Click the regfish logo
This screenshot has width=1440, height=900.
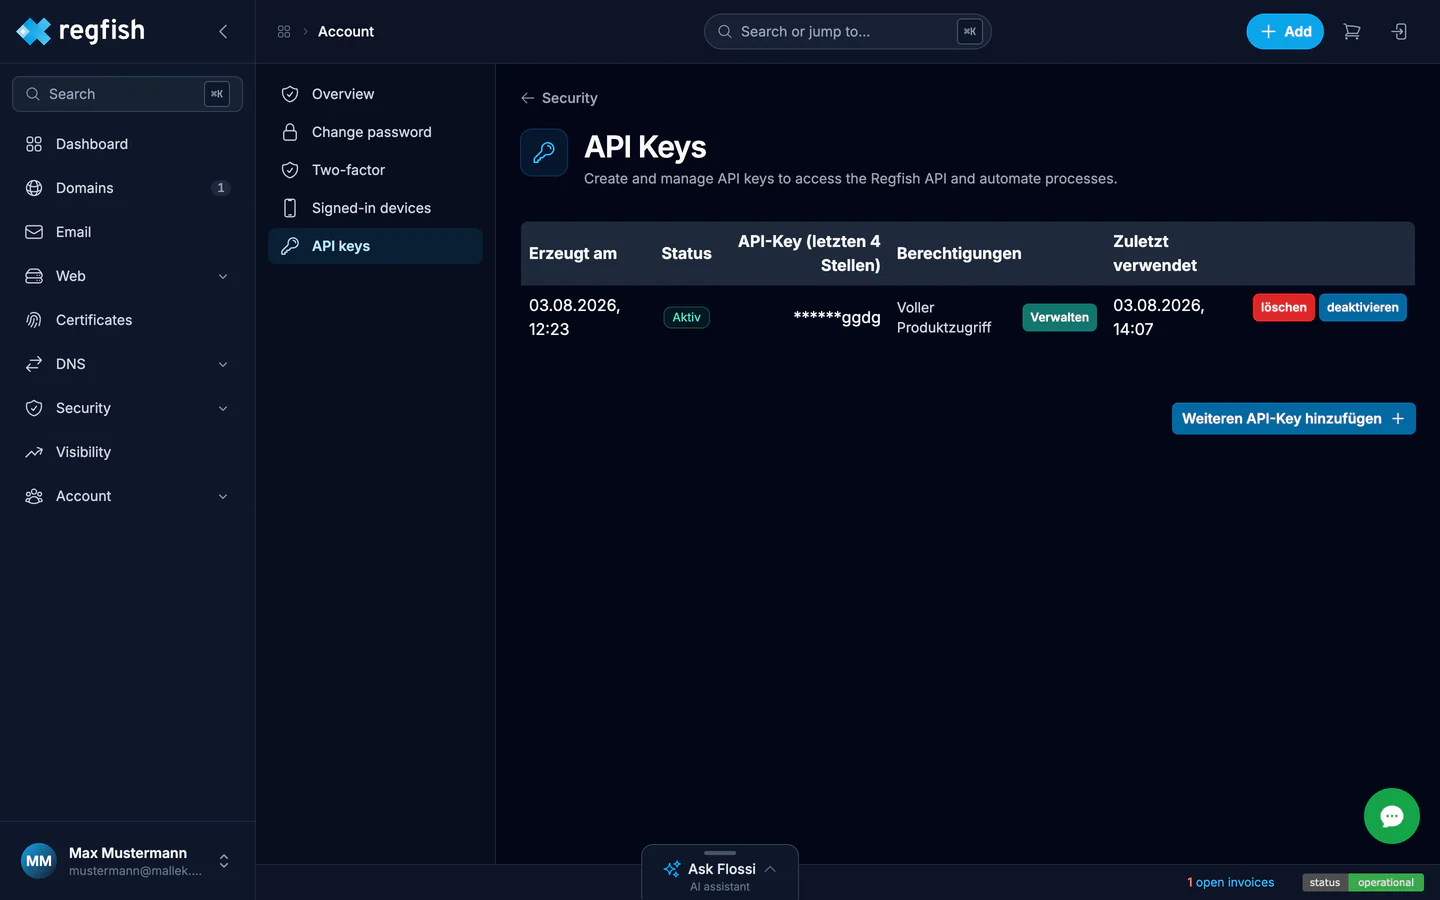[x=81, y=31]
